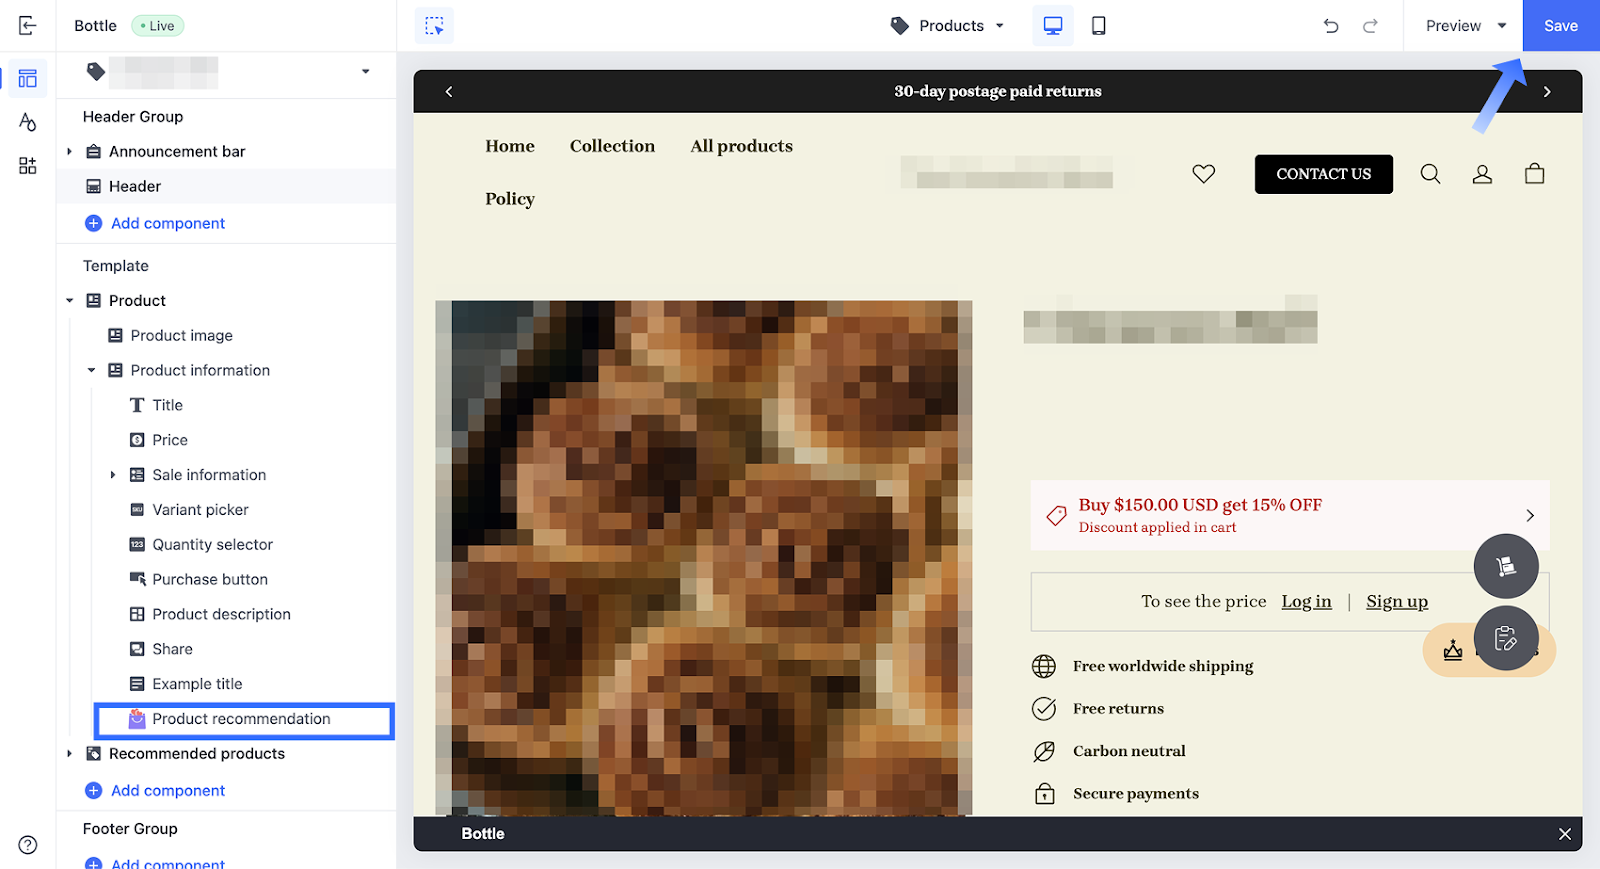Click the carbon neutral leaf icon

pos(1044,751)
